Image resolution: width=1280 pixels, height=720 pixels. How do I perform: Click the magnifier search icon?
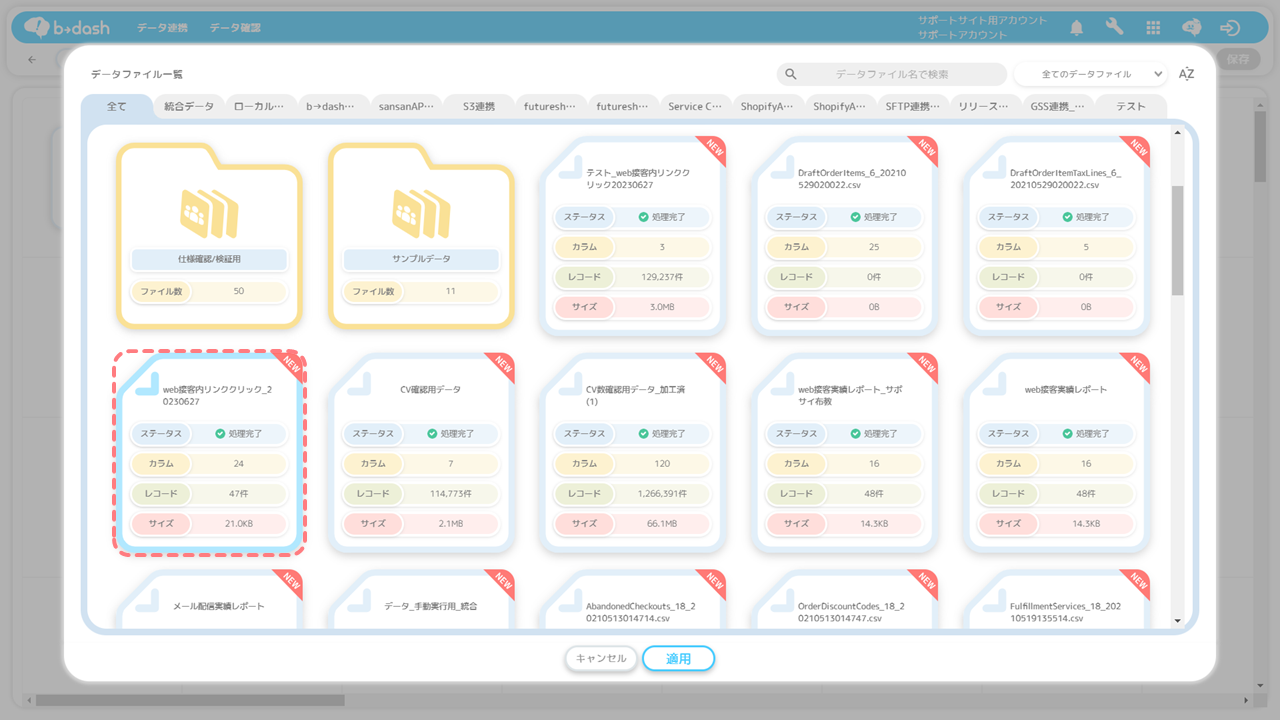click(x=791, y=74)
